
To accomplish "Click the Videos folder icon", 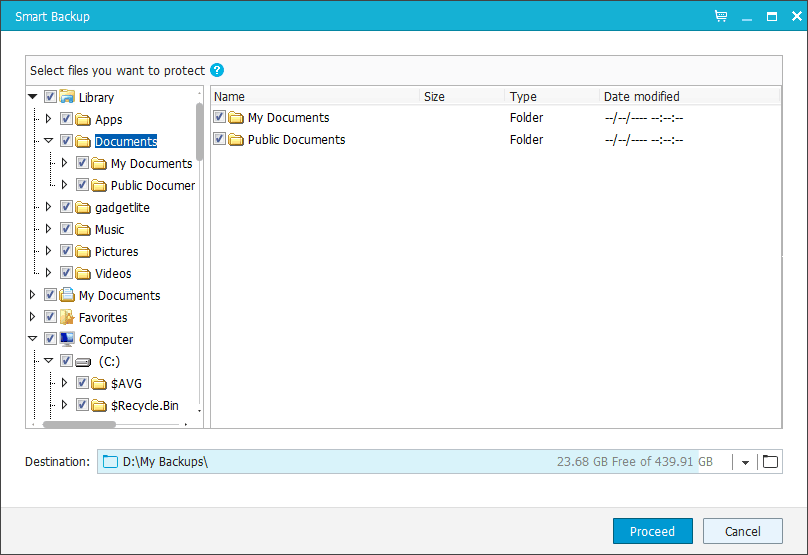I will click(x=83, y=274).
